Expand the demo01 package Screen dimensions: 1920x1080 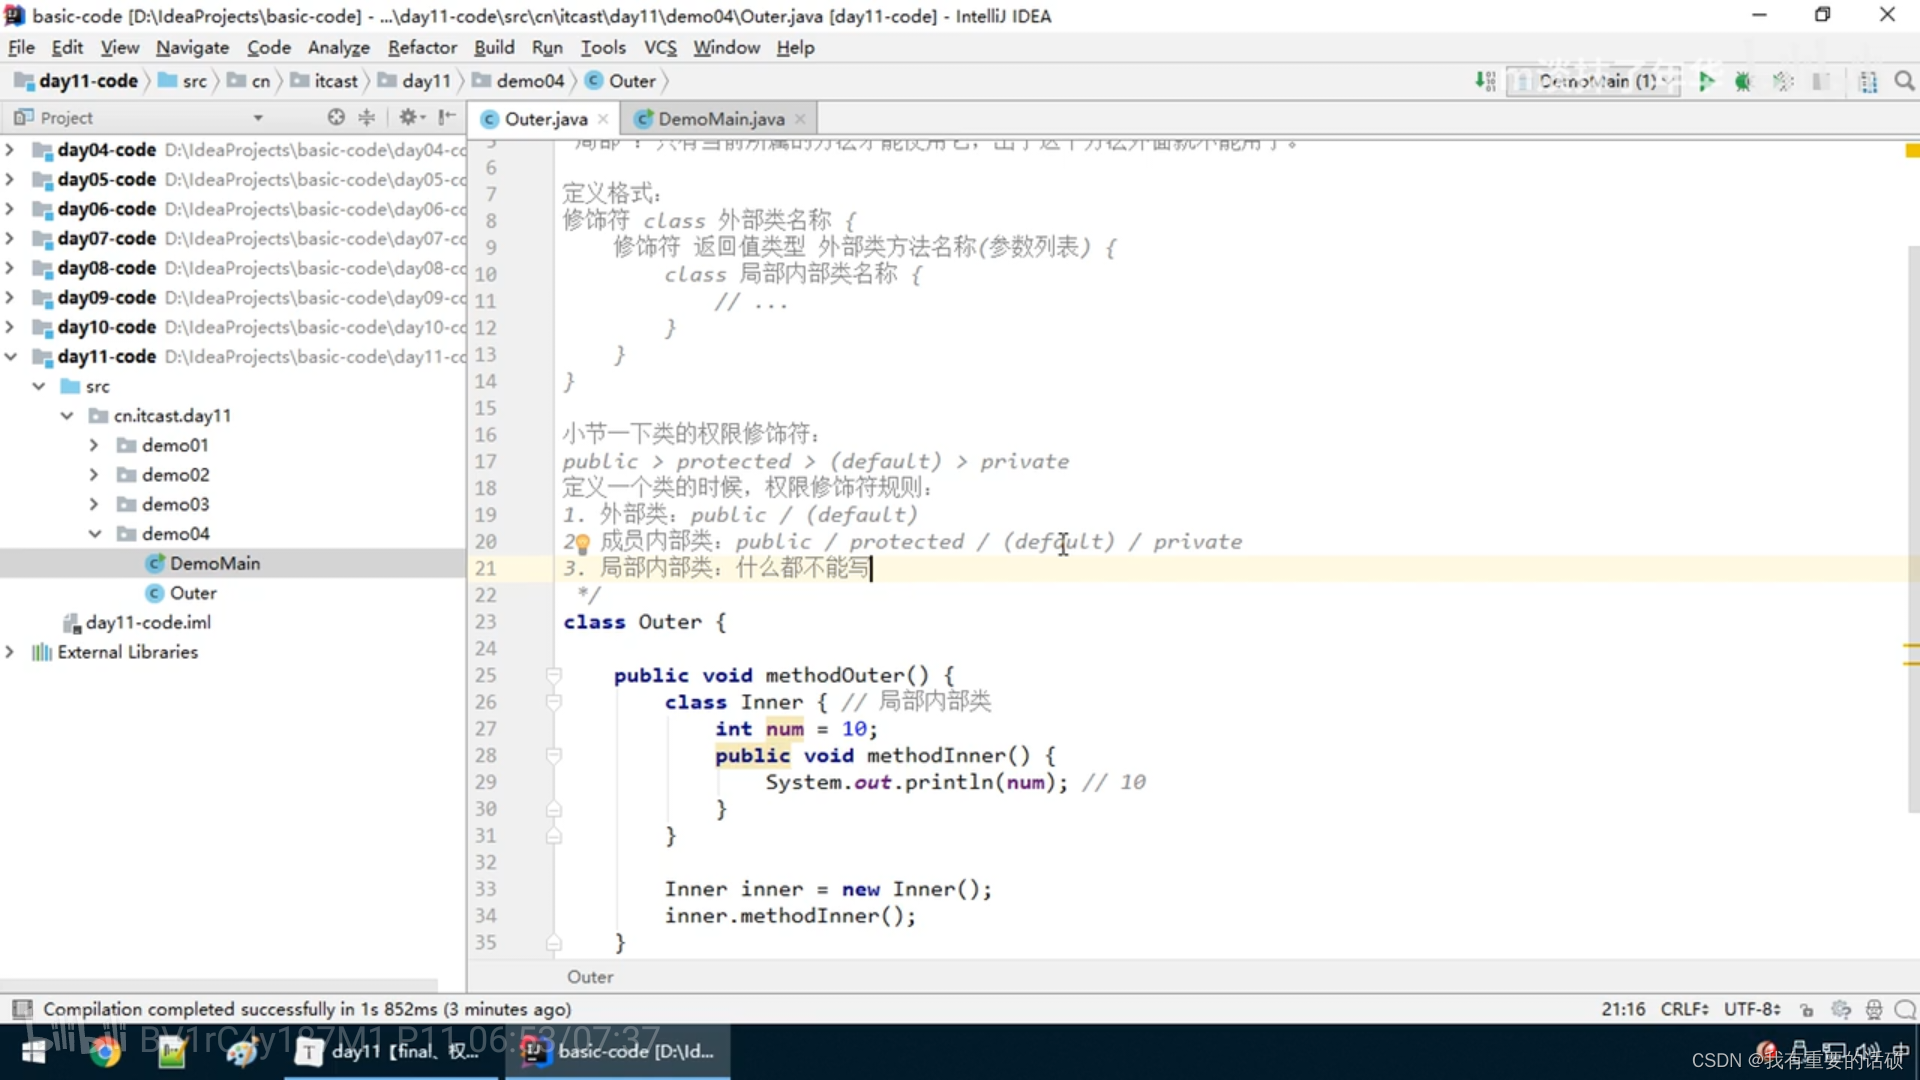coord(94,445)
